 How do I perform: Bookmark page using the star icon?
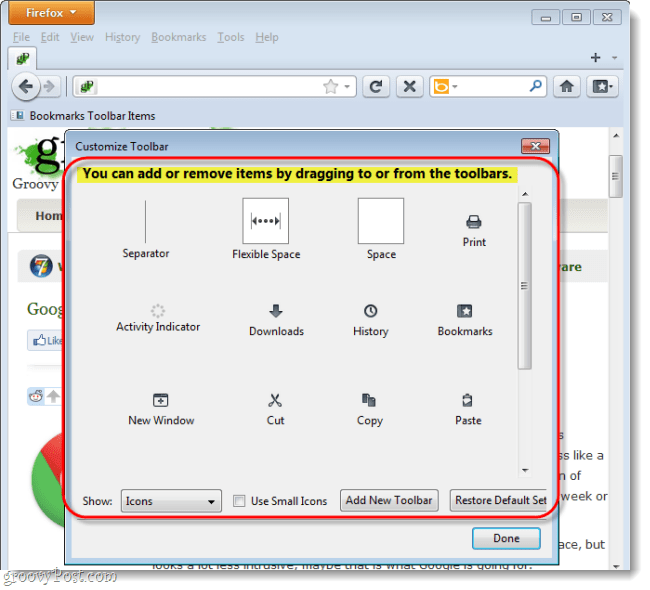(331, 87)
